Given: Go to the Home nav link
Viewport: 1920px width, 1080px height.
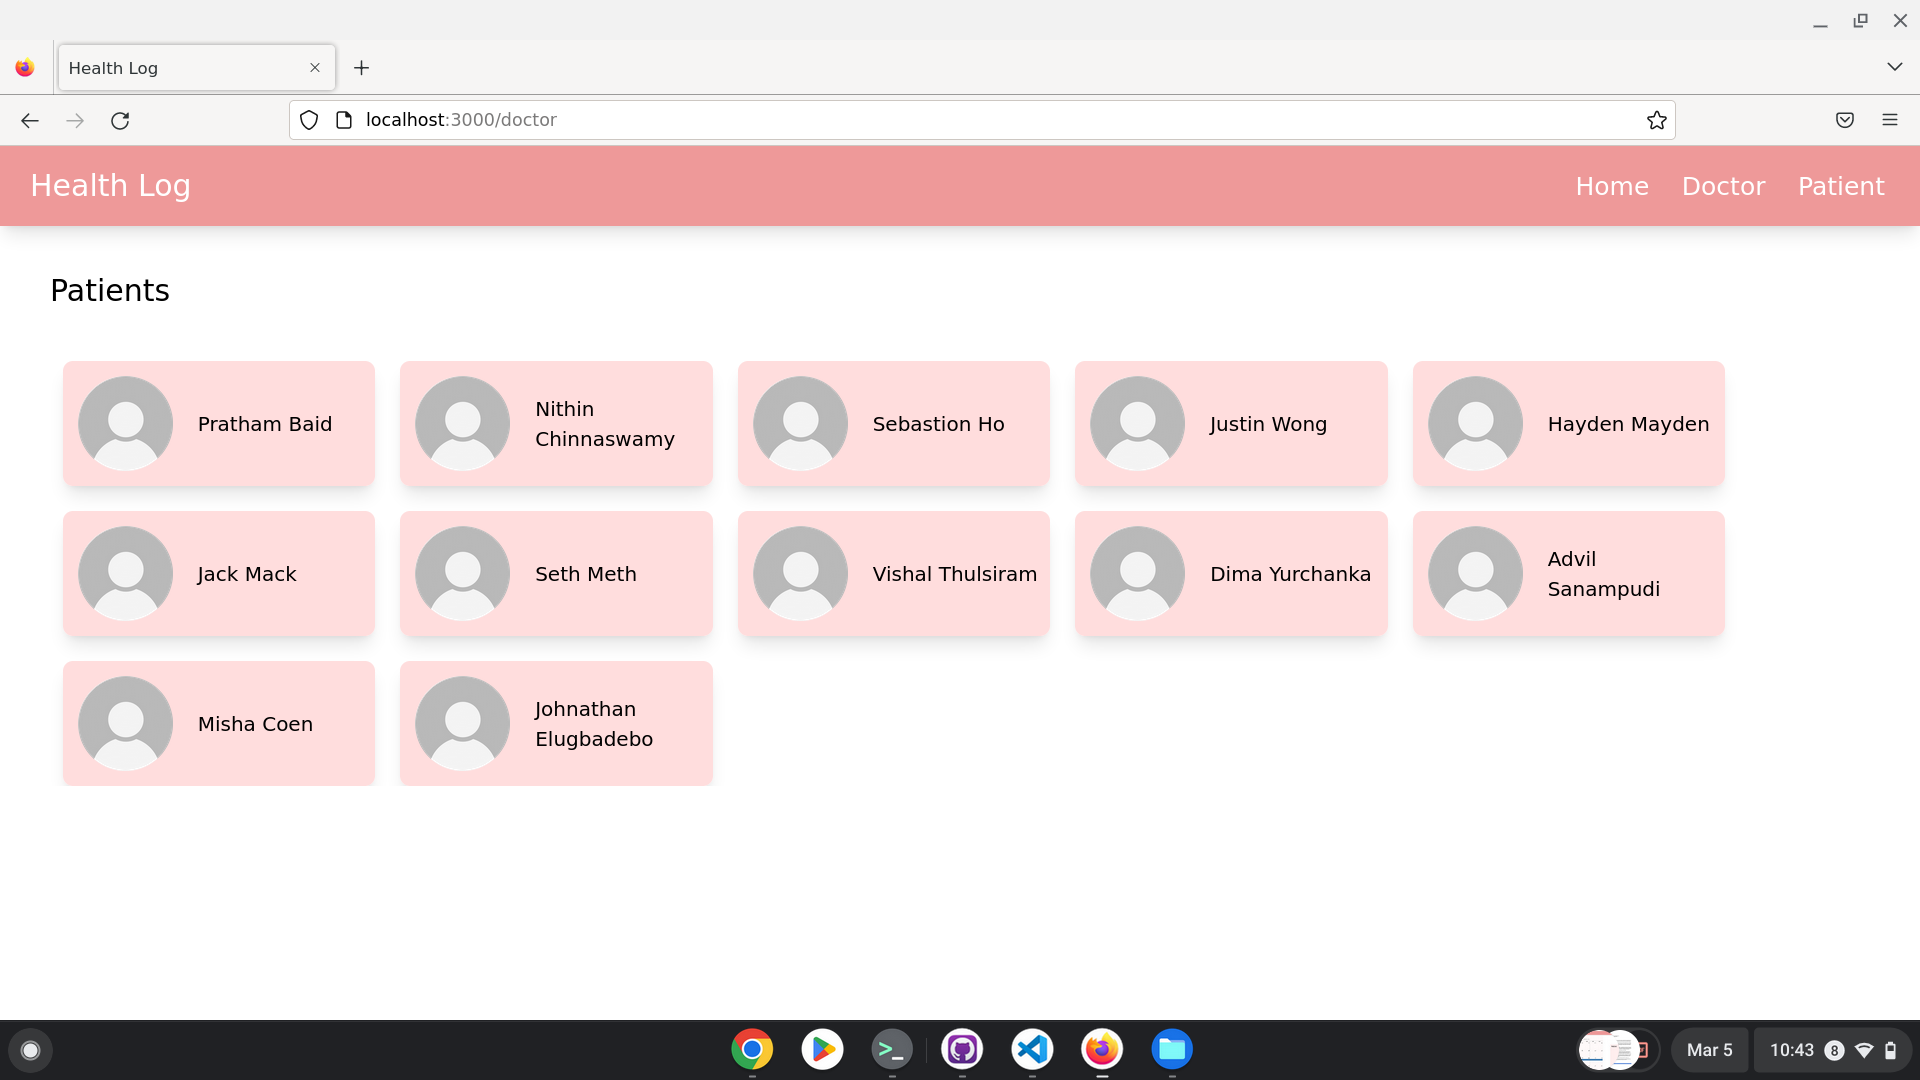Looking at the screenshot, I should [1611, 186].
